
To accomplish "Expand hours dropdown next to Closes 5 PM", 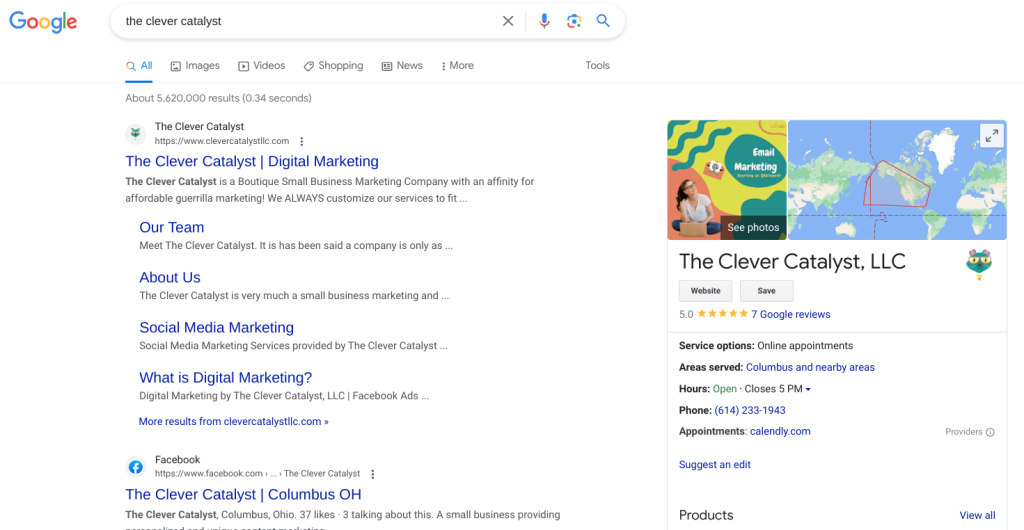I will click(x=808, y=389).
